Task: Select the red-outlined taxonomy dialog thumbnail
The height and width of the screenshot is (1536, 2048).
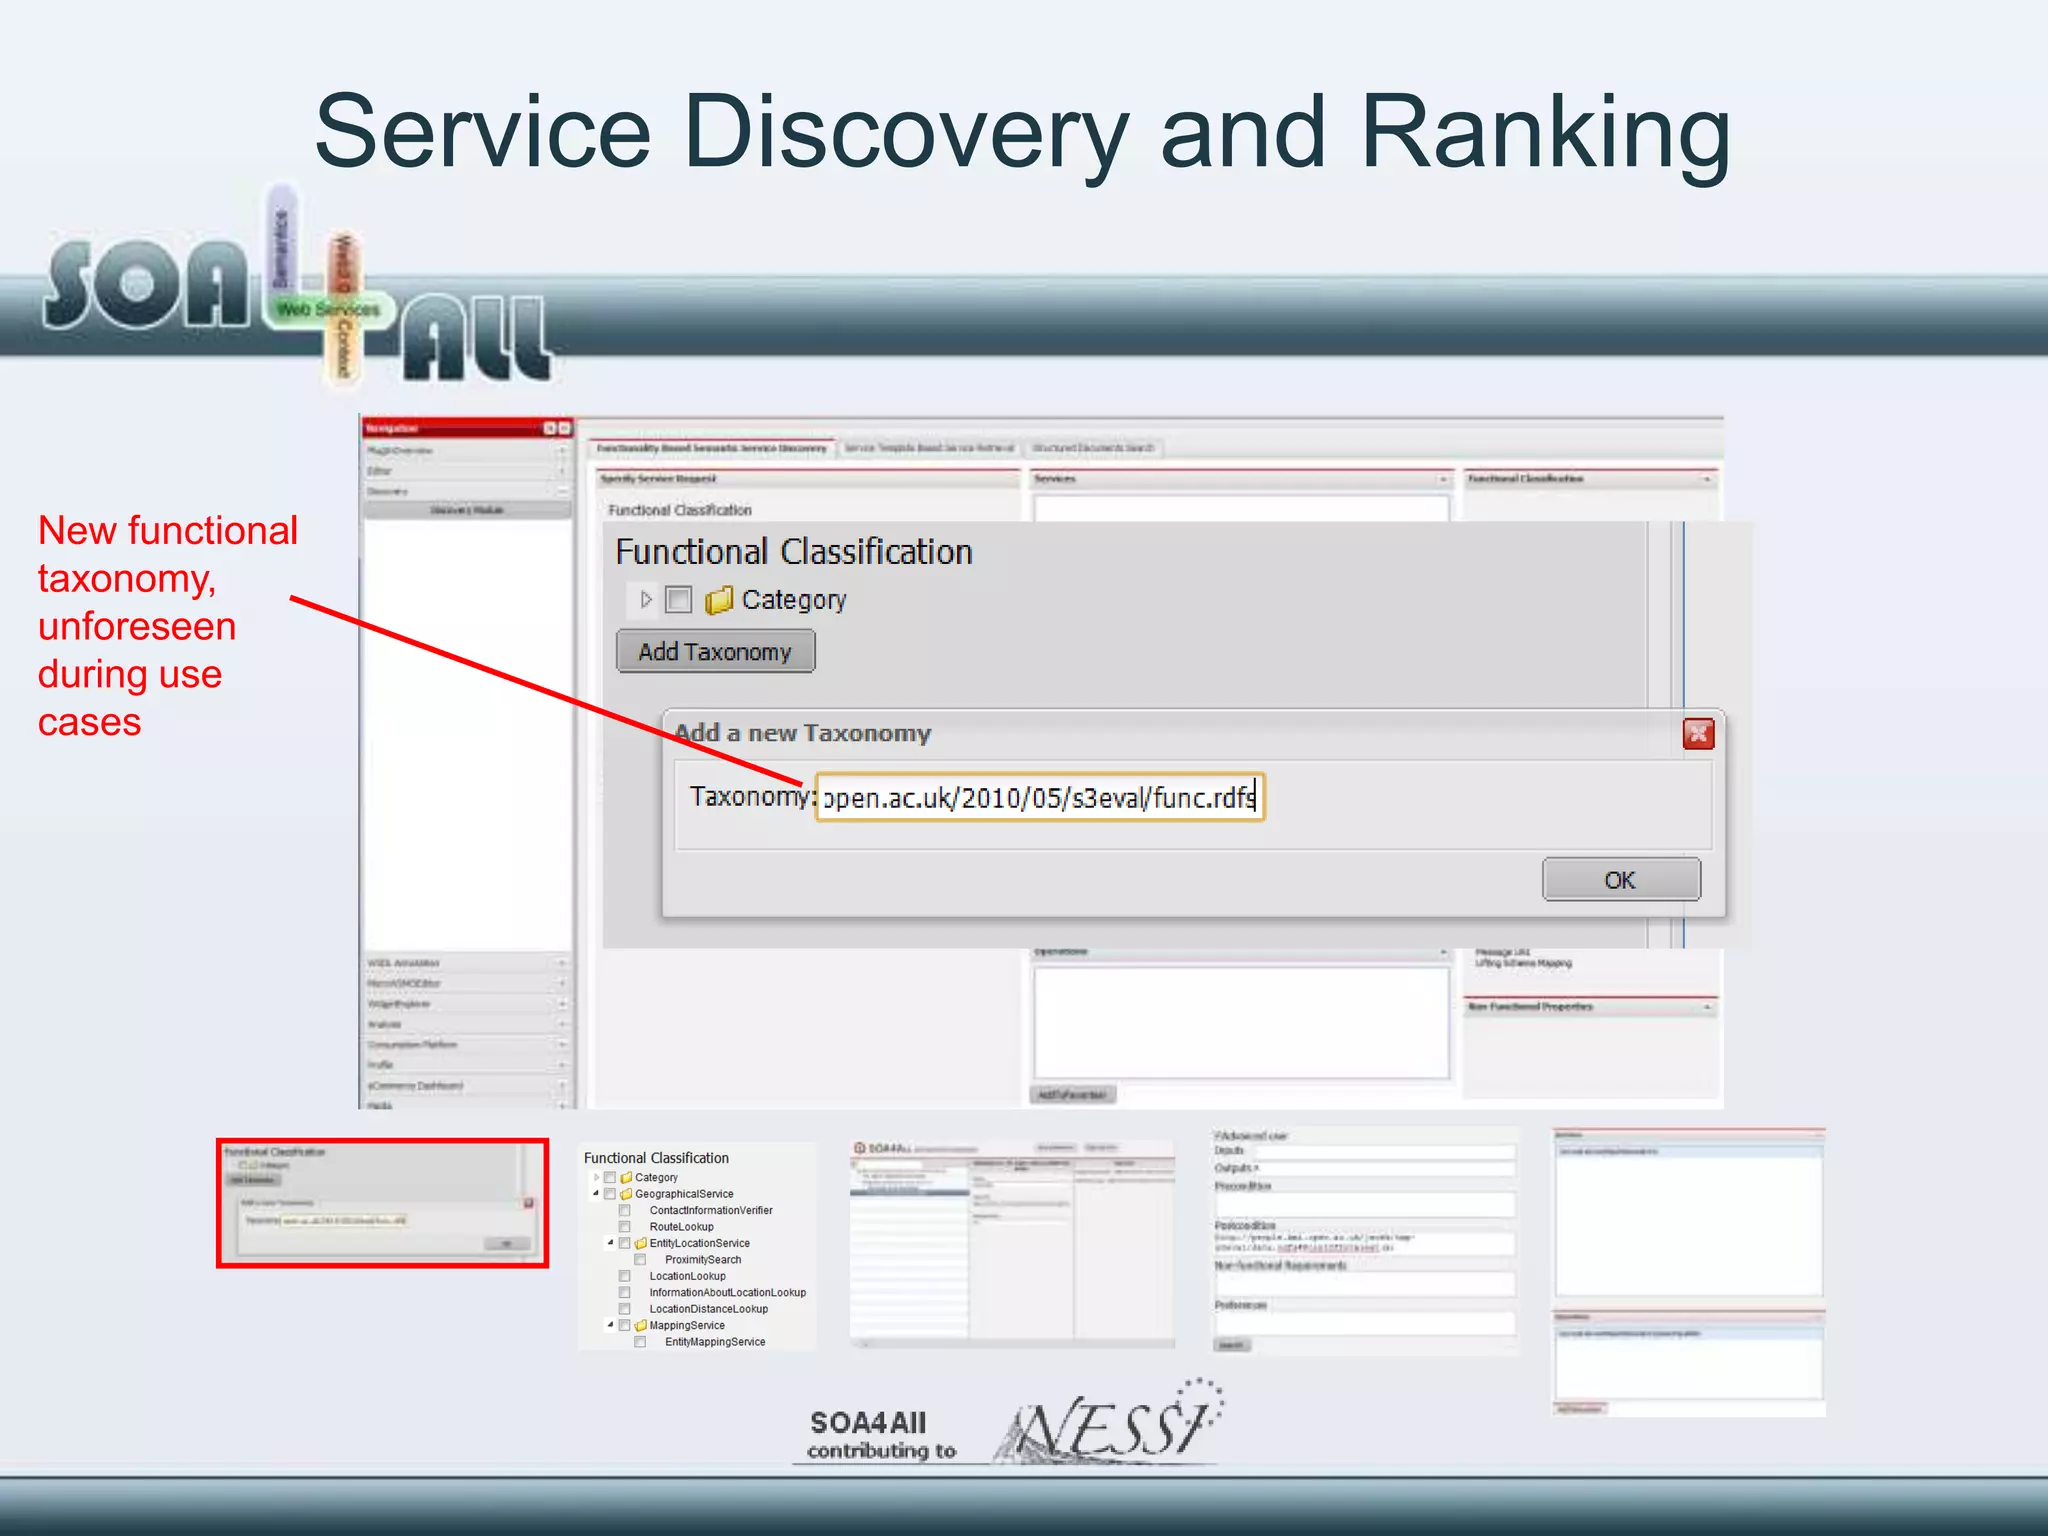Action: coord(383,1203)
